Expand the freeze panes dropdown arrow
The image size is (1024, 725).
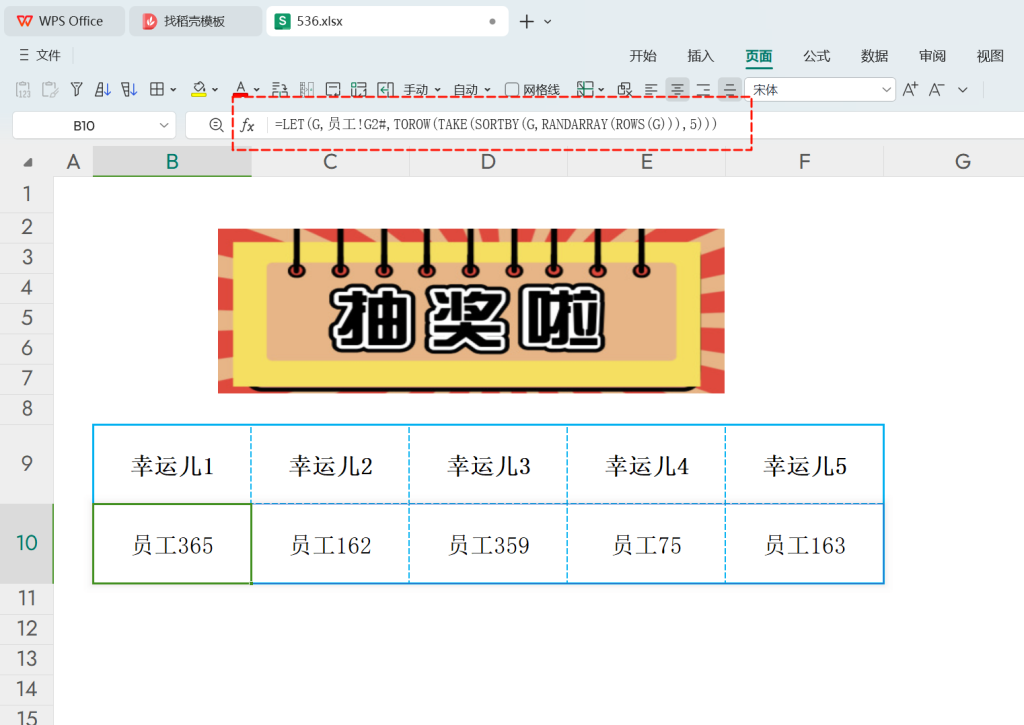point(601,89)
